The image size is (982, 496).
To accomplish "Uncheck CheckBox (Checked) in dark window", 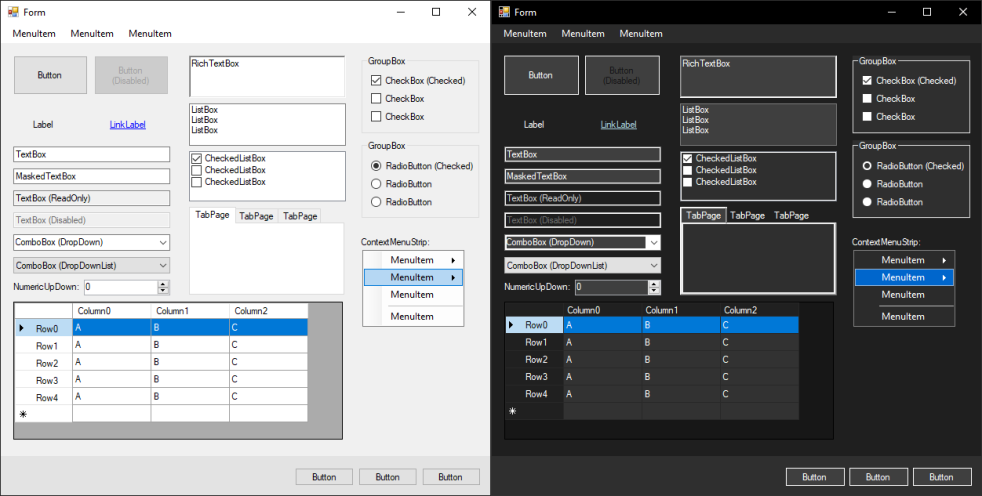I will [867, 81].
